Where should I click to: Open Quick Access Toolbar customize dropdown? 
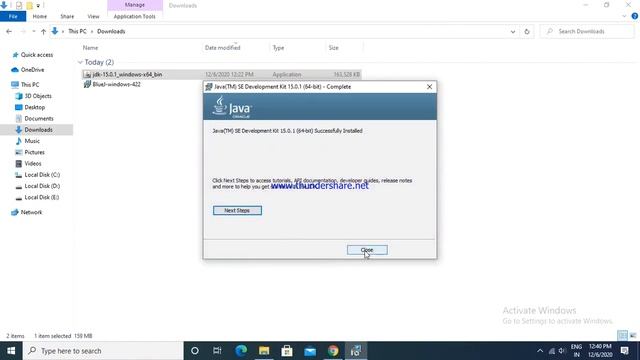point(38,6)
